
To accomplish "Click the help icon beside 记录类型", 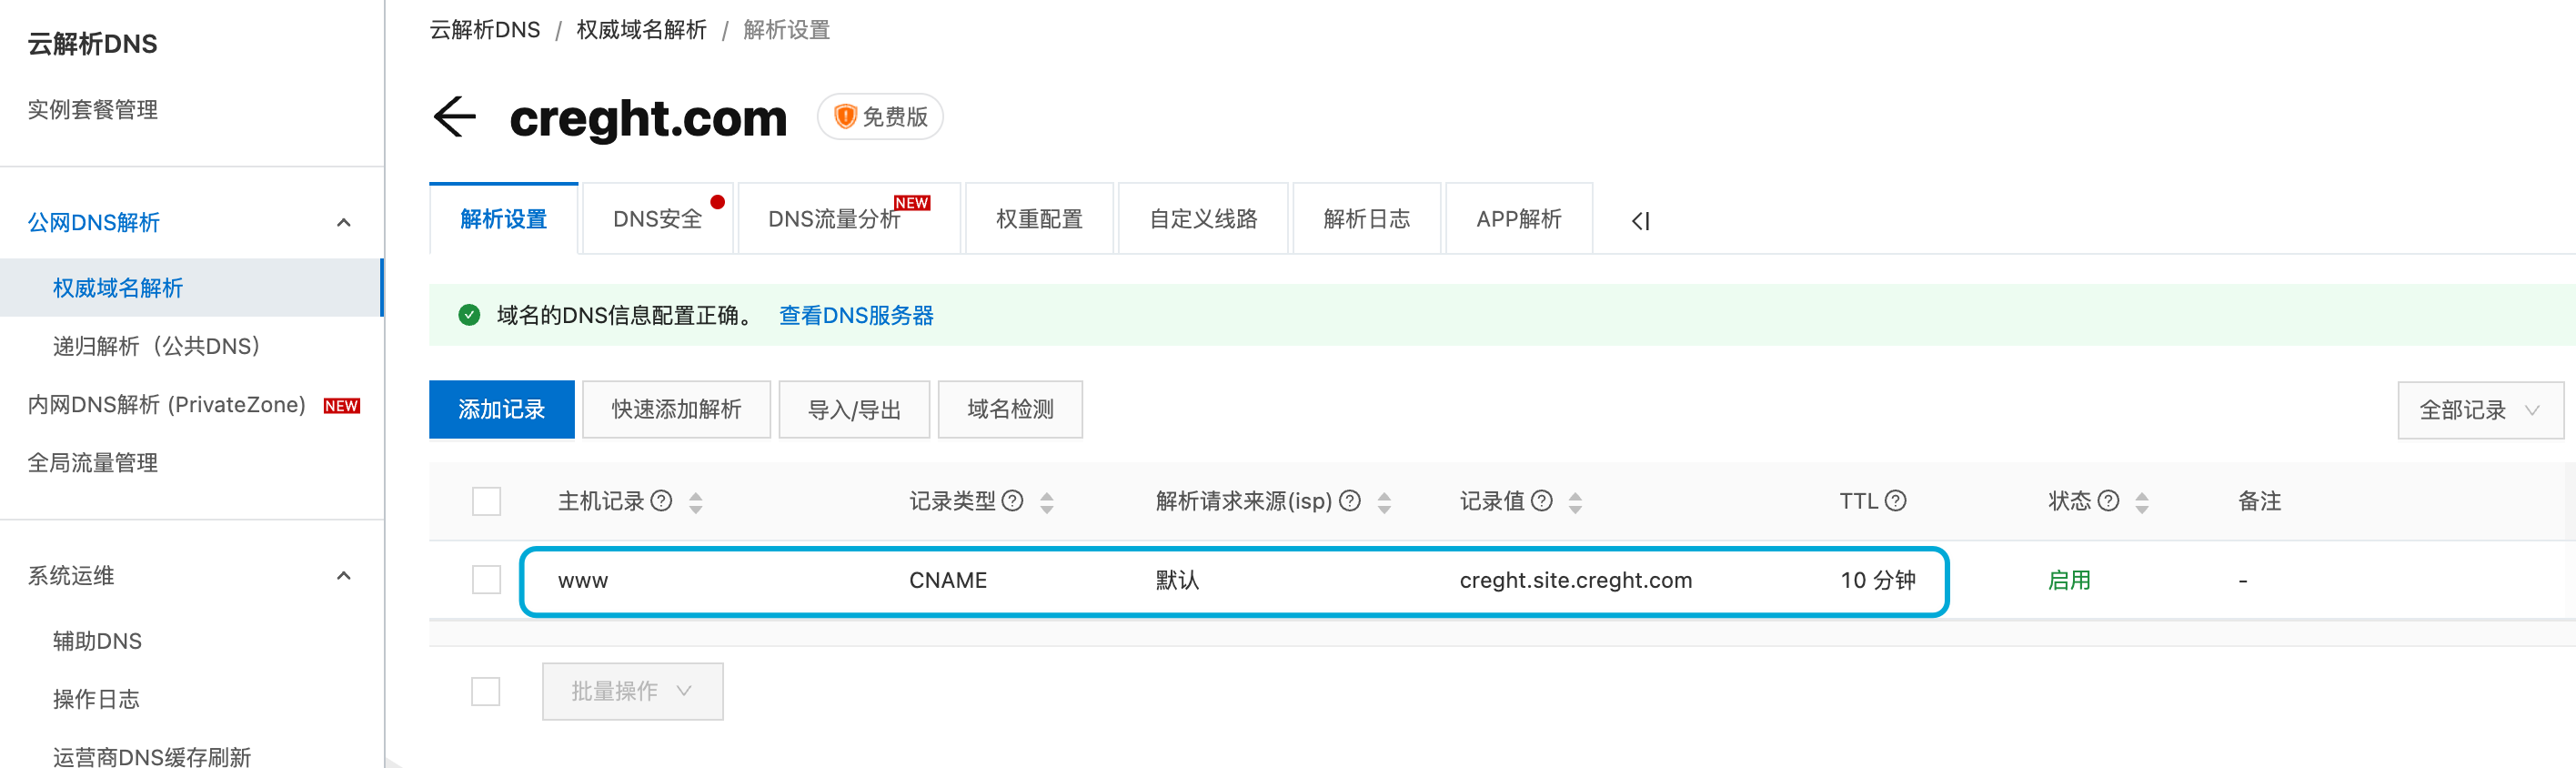I will point(1012,501).
